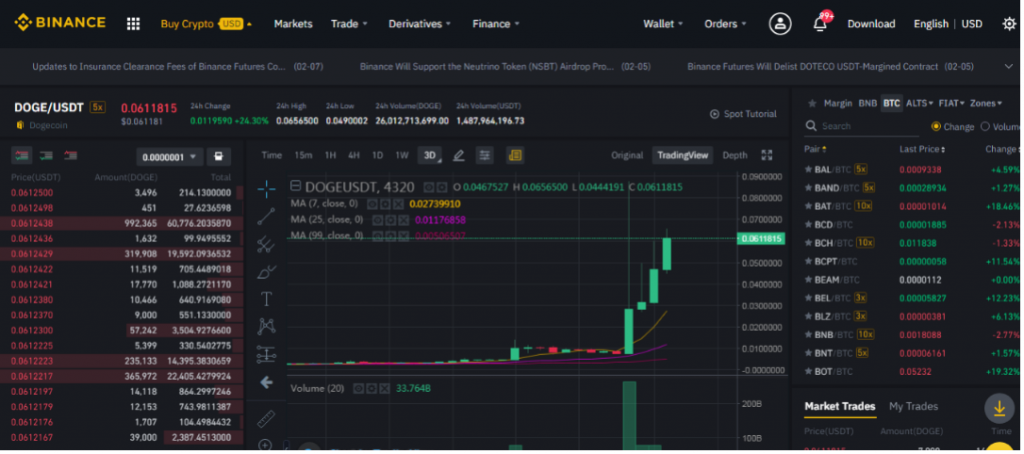Select the Text annotation tool
The width and height of the screenshot is (1024, 454).
[x=266, y=299]
